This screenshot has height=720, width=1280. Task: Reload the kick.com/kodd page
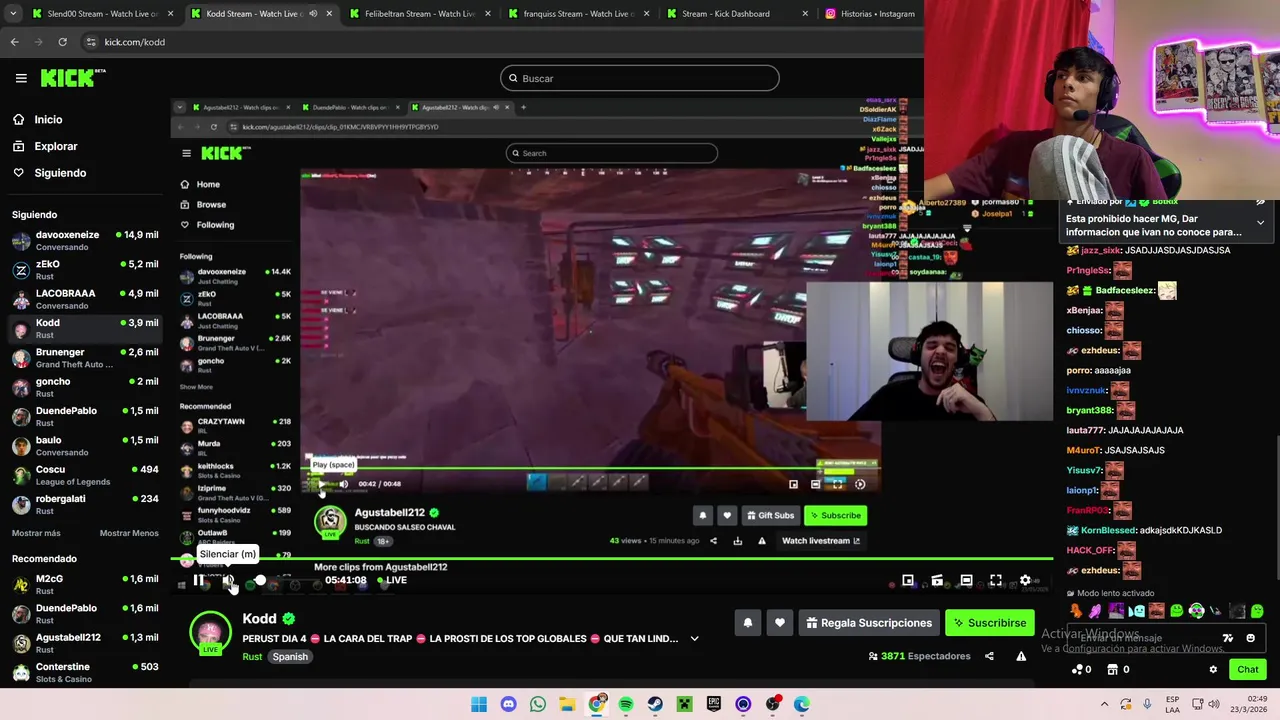pos(62,42)
